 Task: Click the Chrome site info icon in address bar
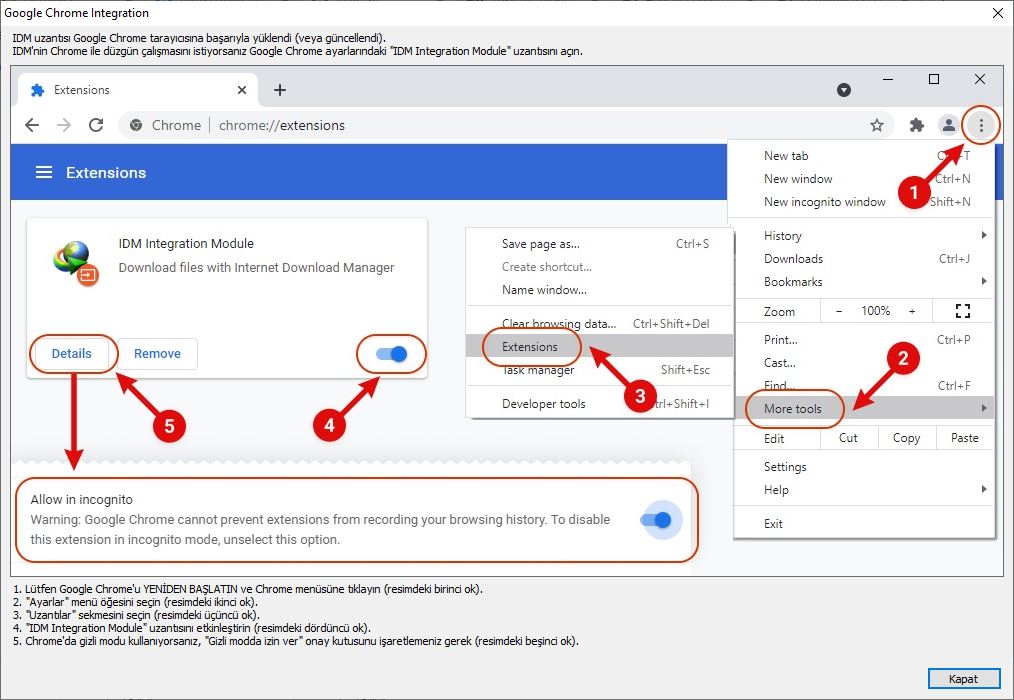click(x=136, y=126)
